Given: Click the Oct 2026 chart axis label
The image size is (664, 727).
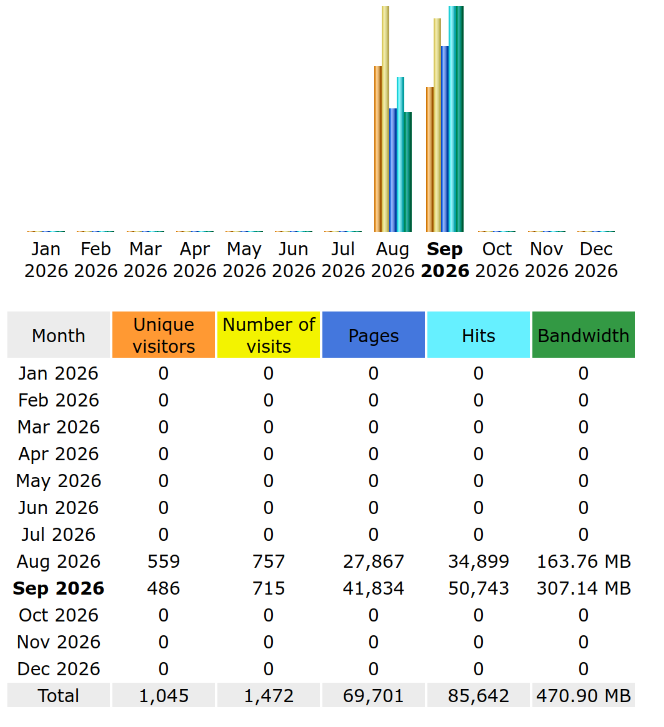Looking at the screenshot, I should click(x=497, y=260).
